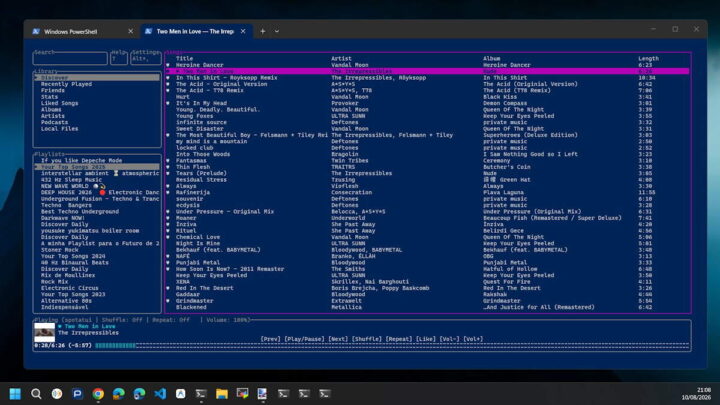Toggle heart next to Fantasmas
This screenshot has width=720, height=405.
click(x=168, y=161)
